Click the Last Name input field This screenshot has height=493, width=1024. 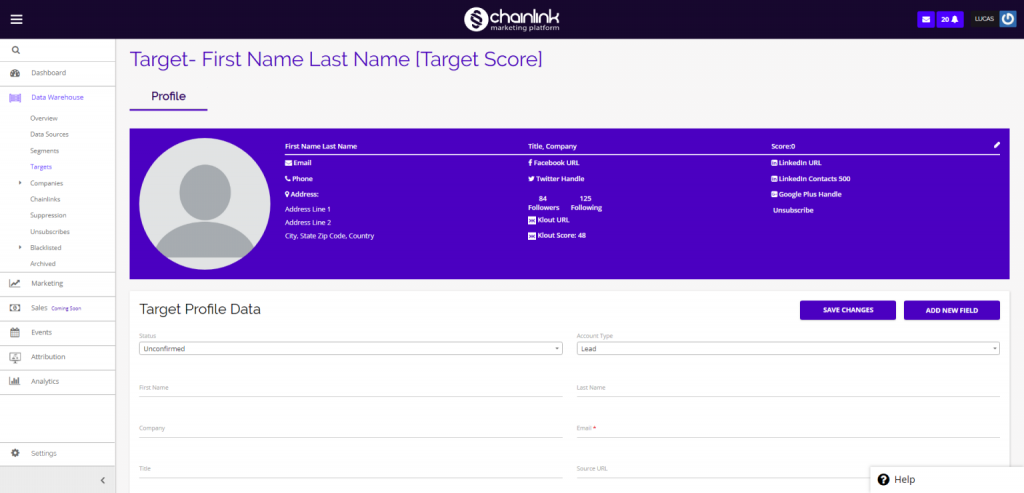click(x=788, y=388)
